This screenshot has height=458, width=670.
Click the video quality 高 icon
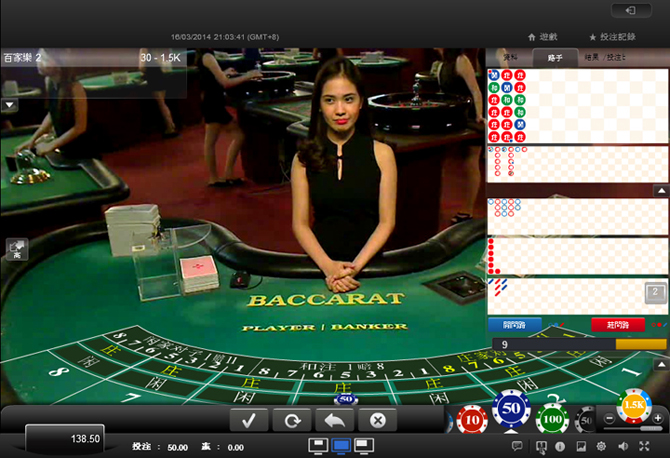pos(17,250)
